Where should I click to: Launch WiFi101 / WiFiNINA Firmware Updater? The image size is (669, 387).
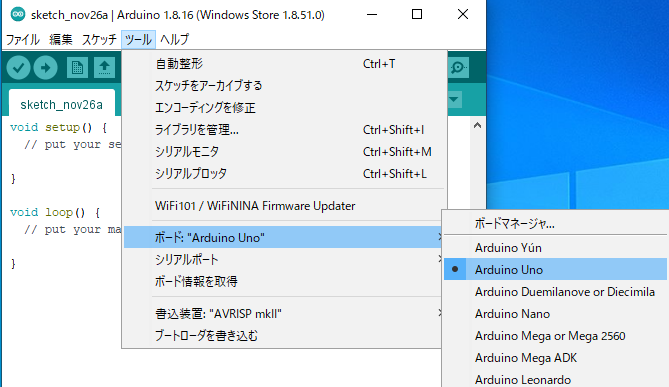[x=284, y=206]
